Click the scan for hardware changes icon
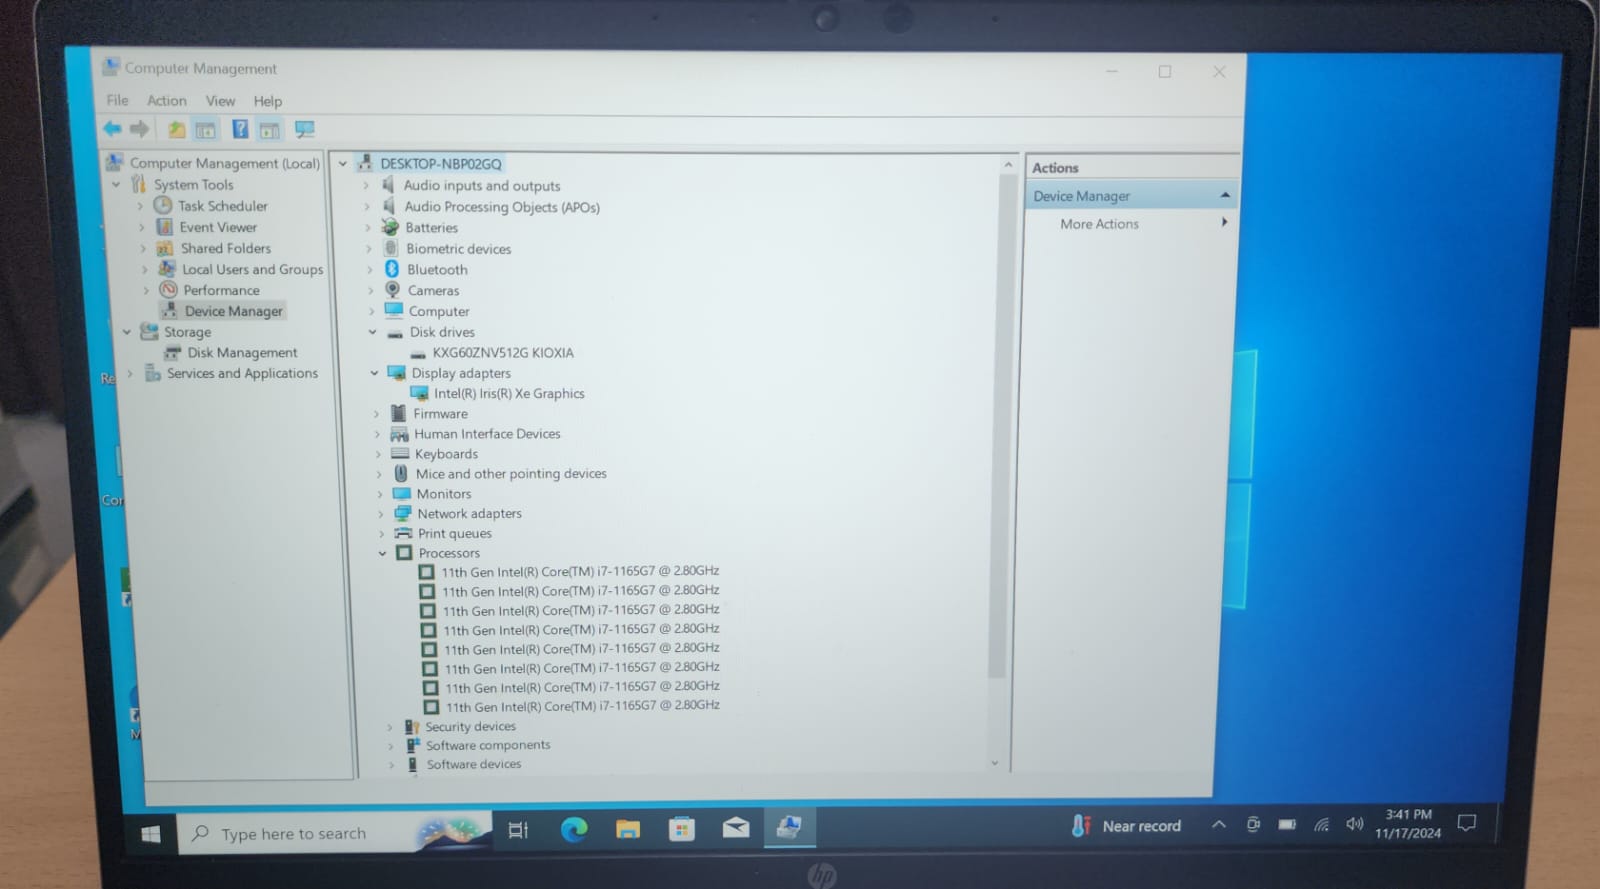The image size is (1600, 889). pyautogui.click(x=304, y=130)
